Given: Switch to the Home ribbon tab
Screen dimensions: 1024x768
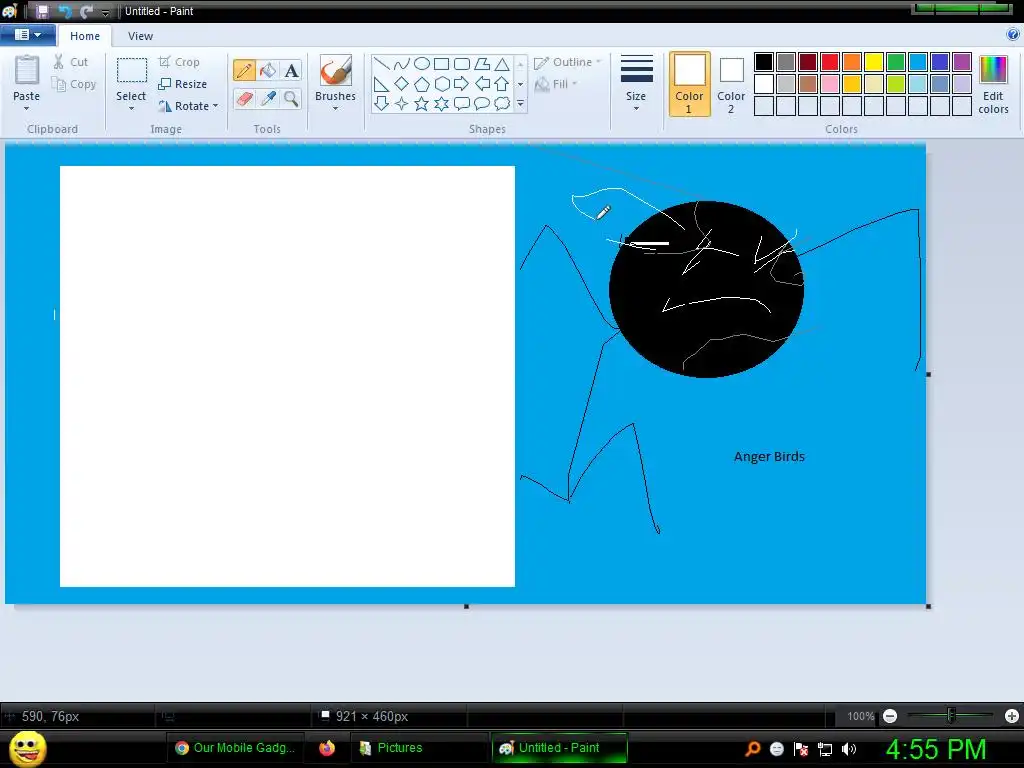Looking at the screenshot, I should (85, 36).
